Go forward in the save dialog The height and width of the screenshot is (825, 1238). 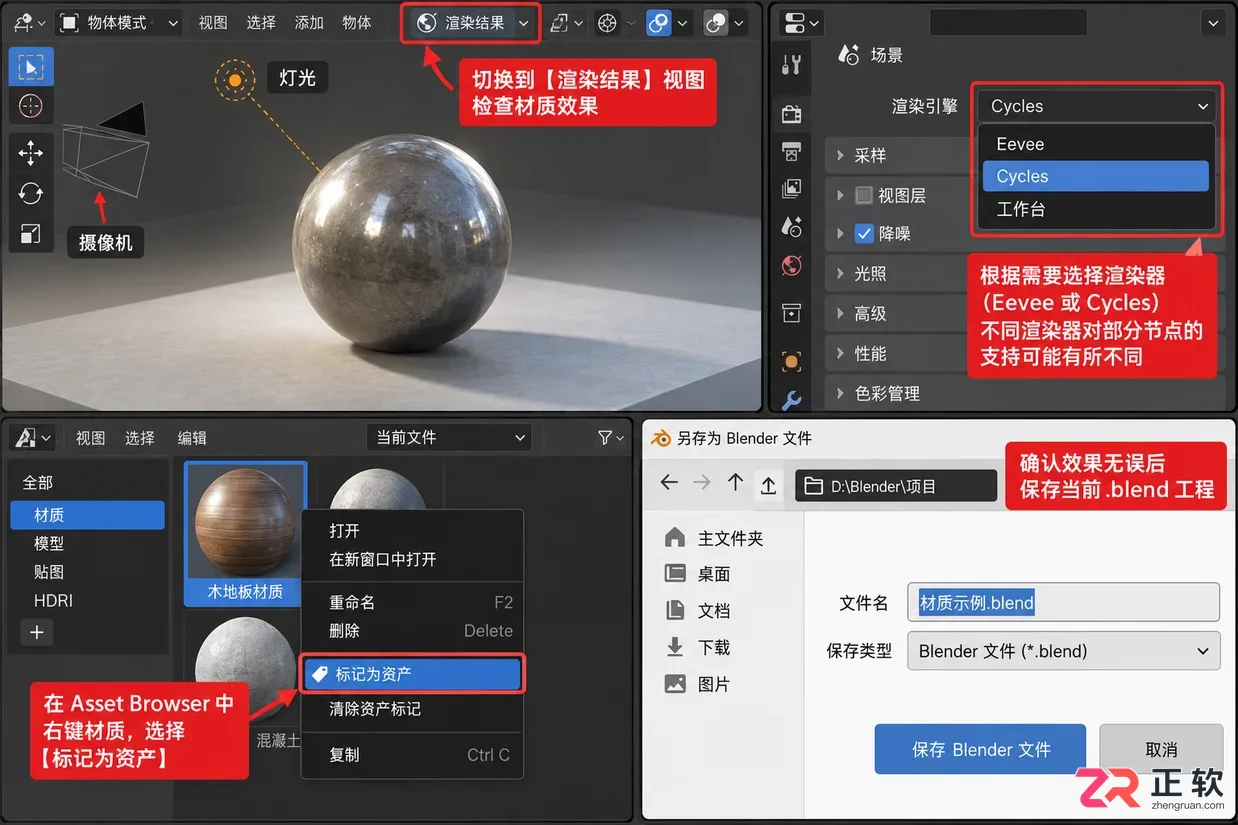702,482
